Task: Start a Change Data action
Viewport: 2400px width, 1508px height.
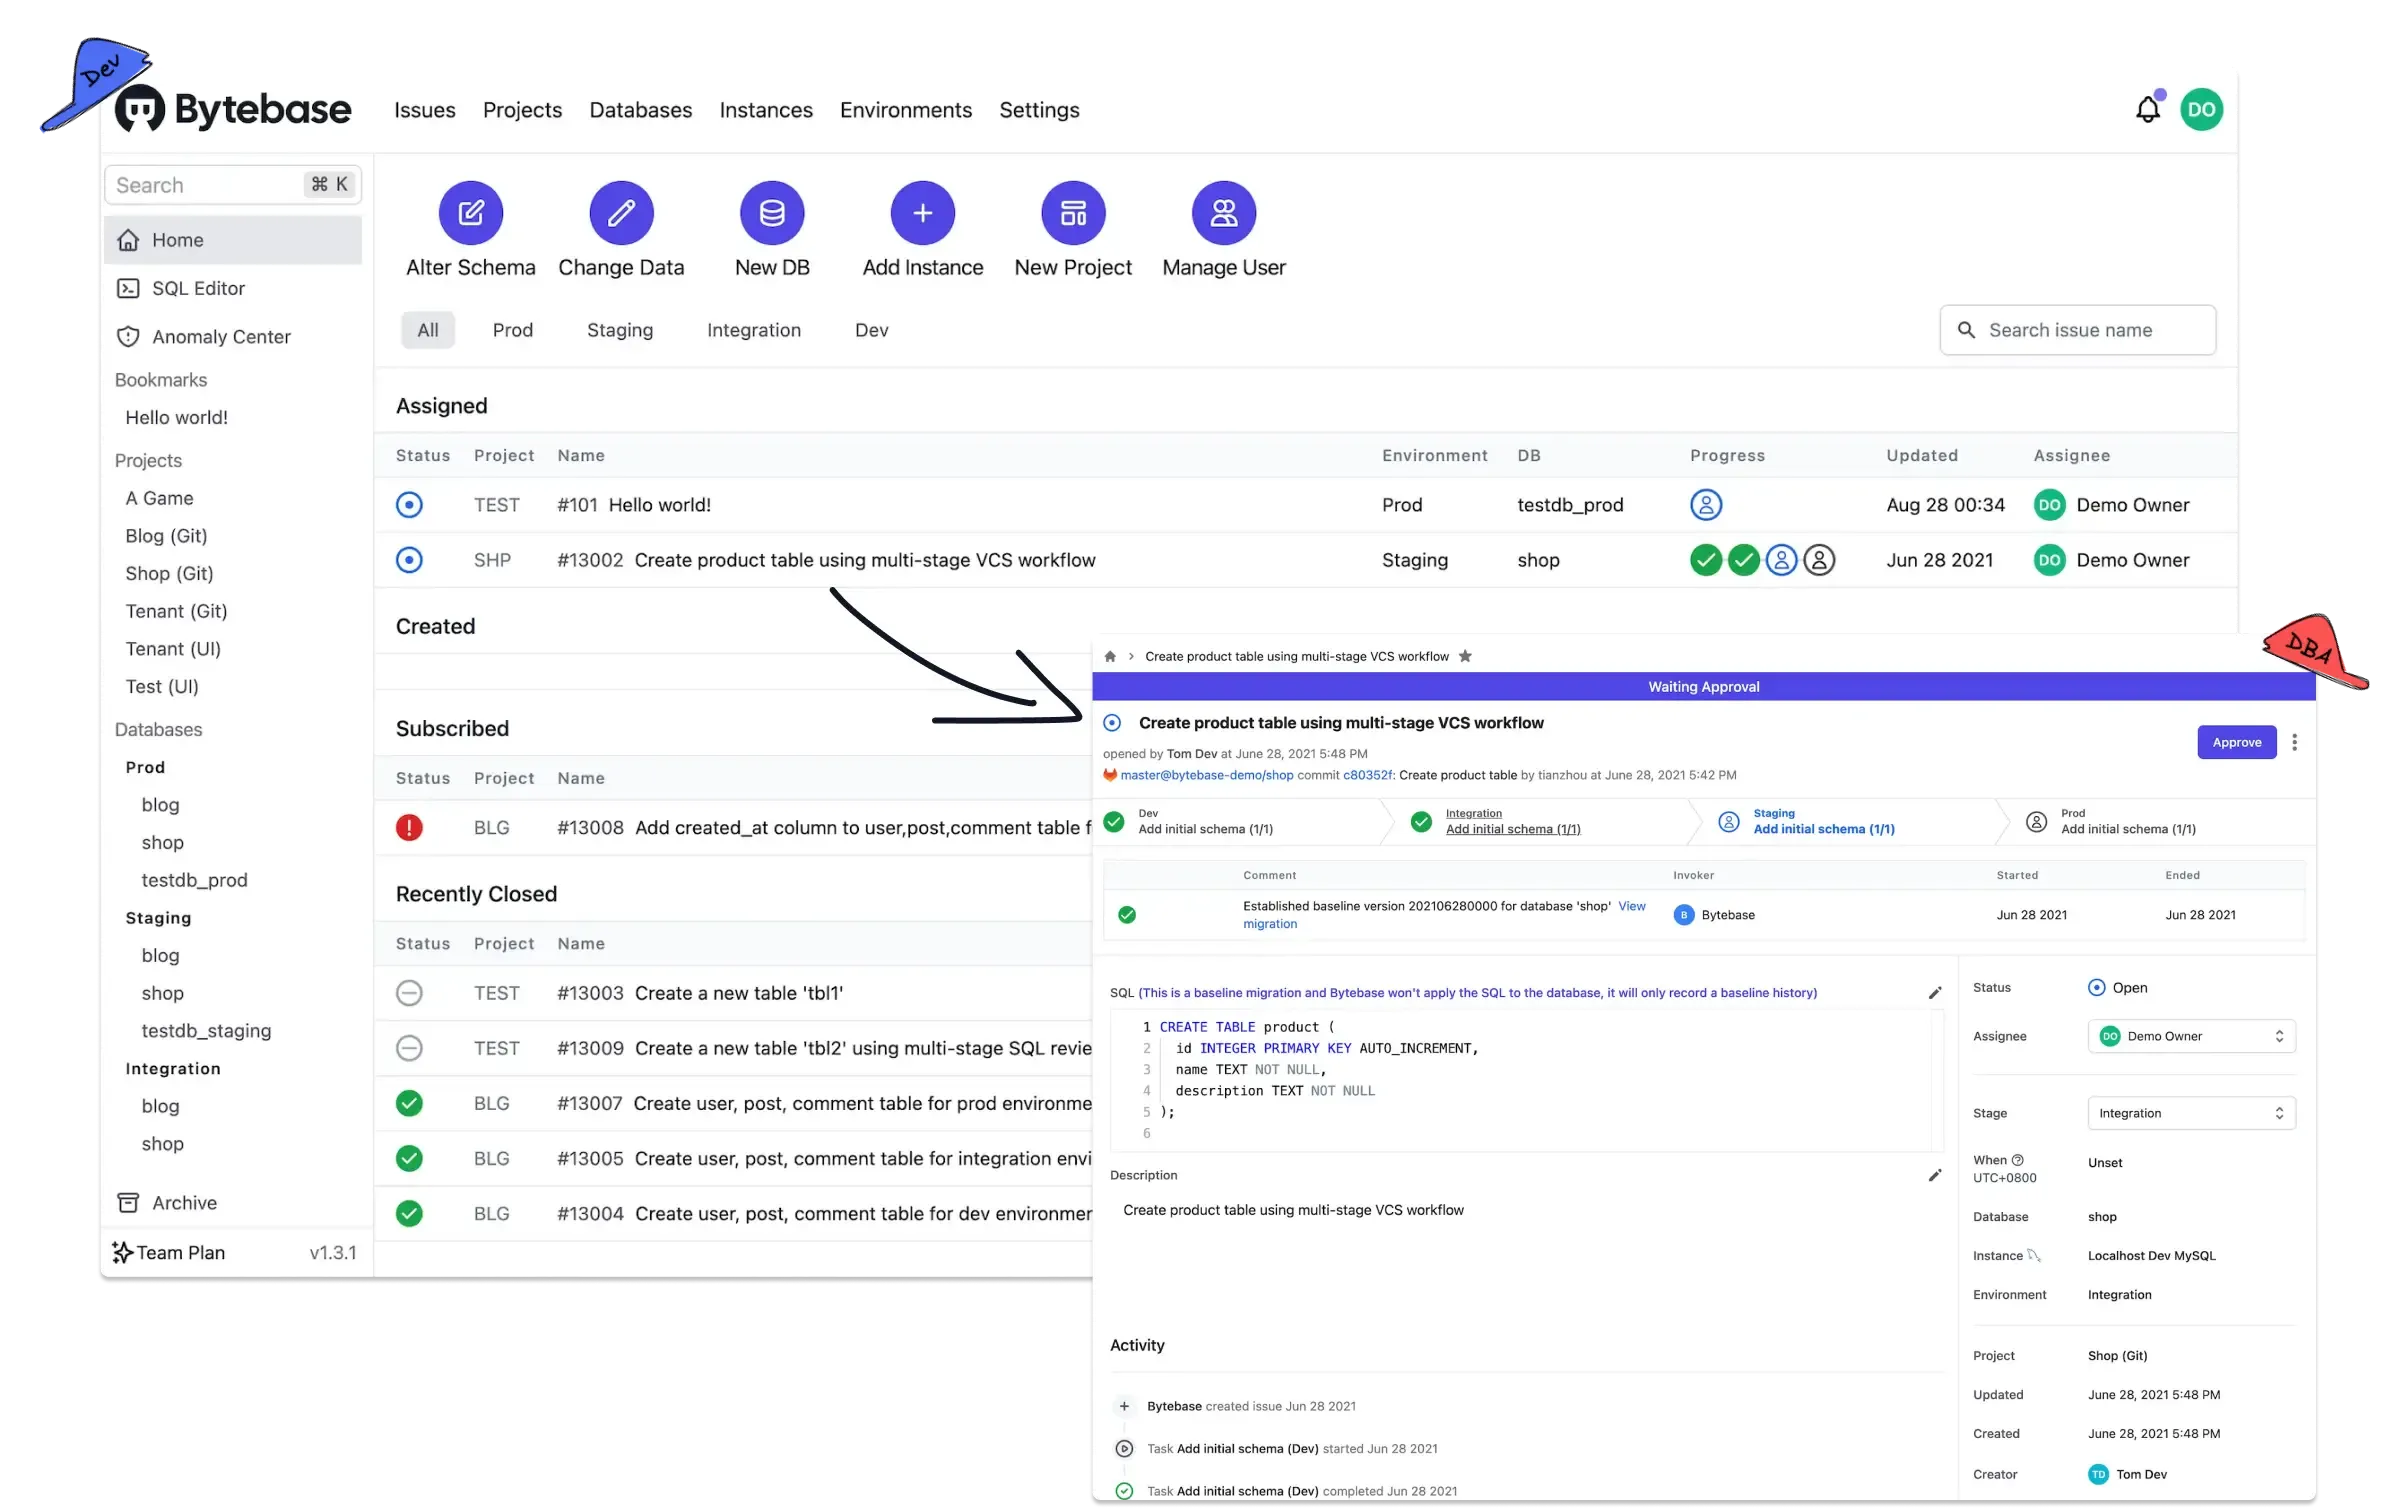Action: [x=621, y=213]
